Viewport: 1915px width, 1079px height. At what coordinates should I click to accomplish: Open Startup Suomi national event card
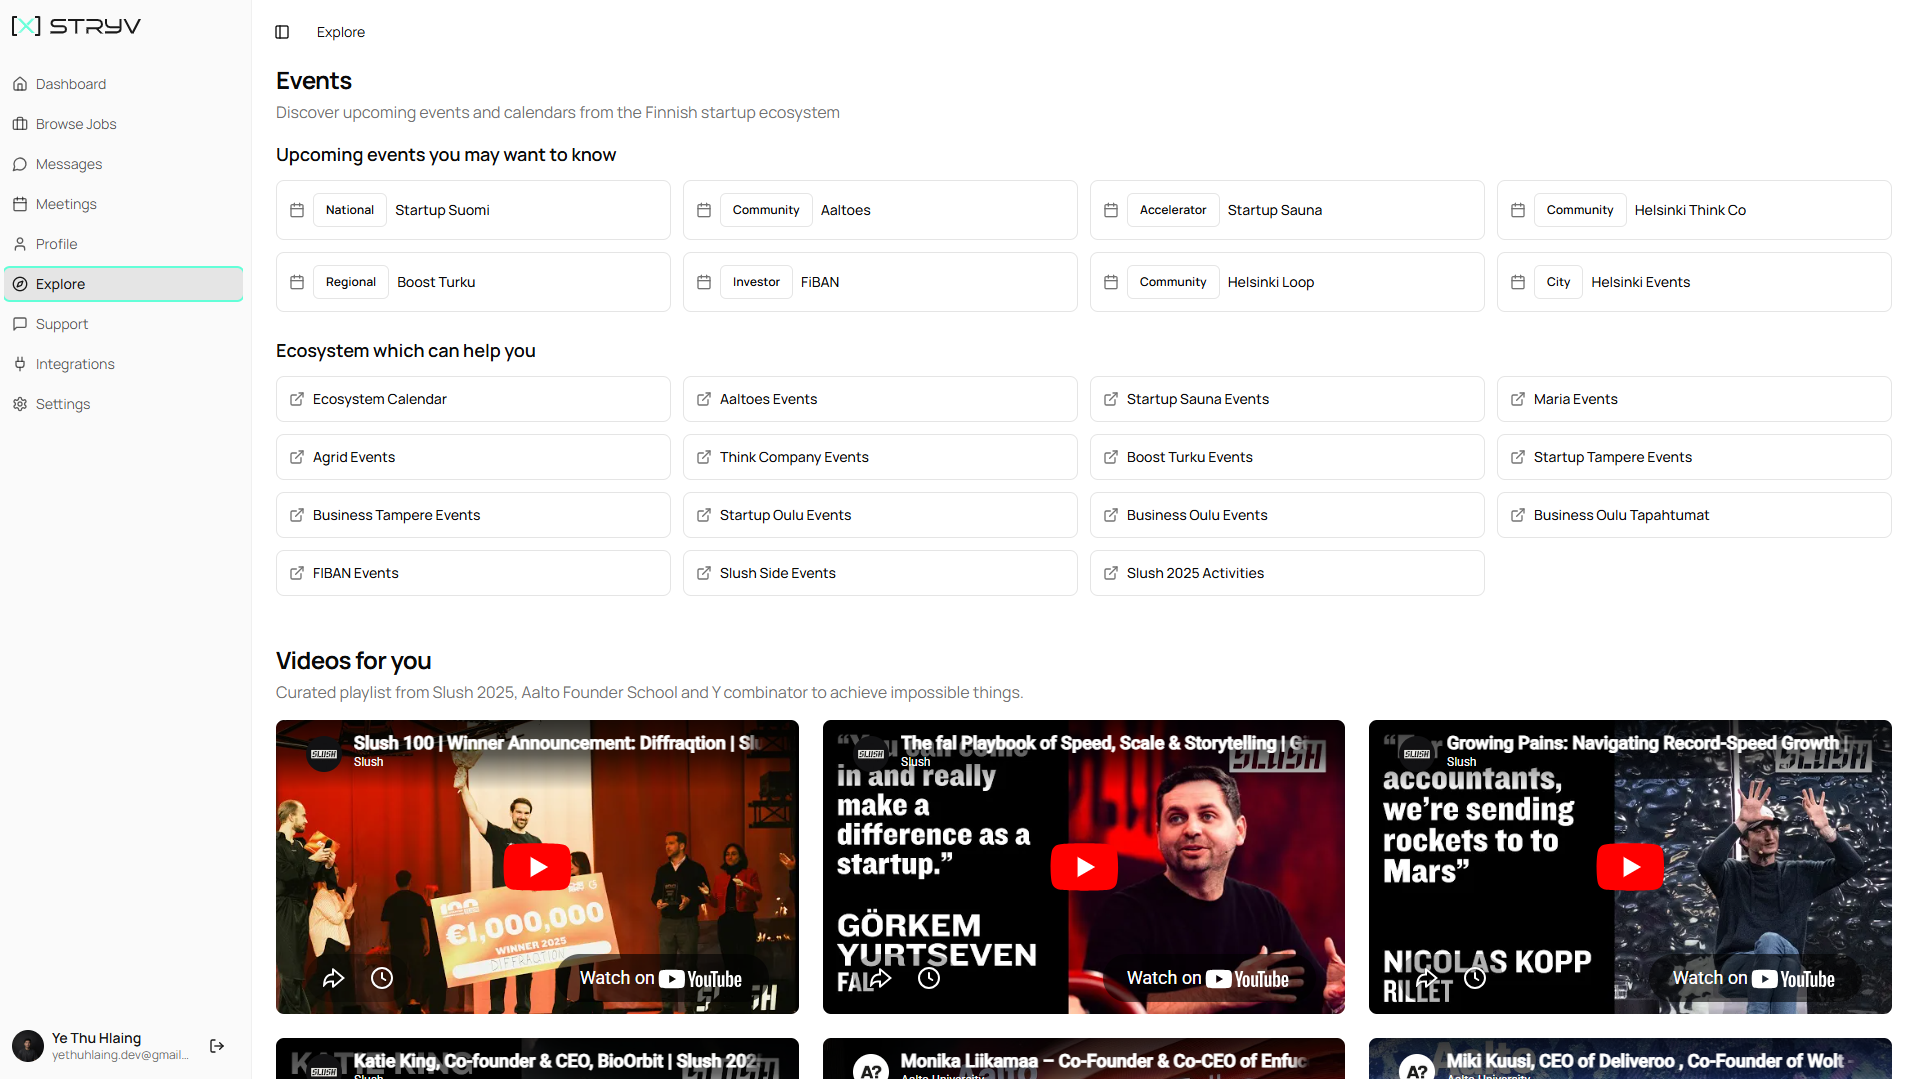coord(473,210)
